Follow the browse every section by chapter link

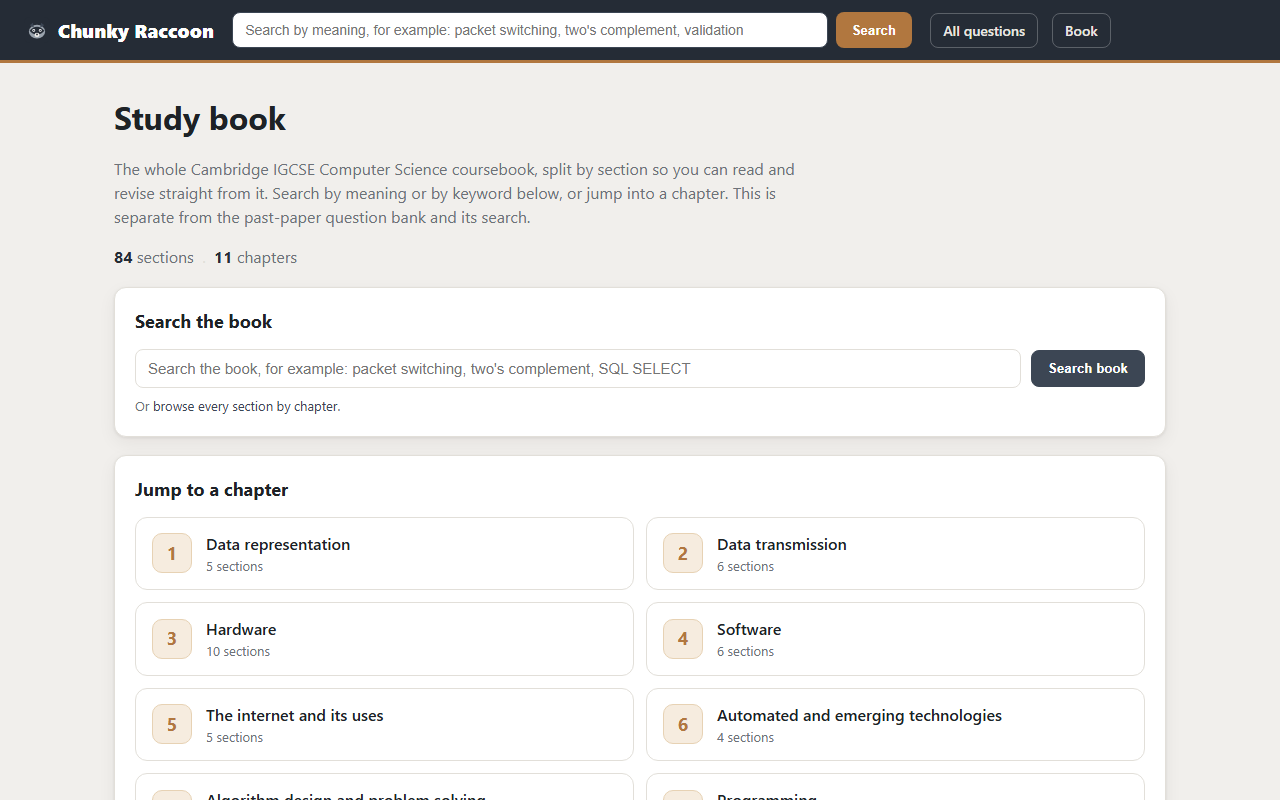click(246, 407)
